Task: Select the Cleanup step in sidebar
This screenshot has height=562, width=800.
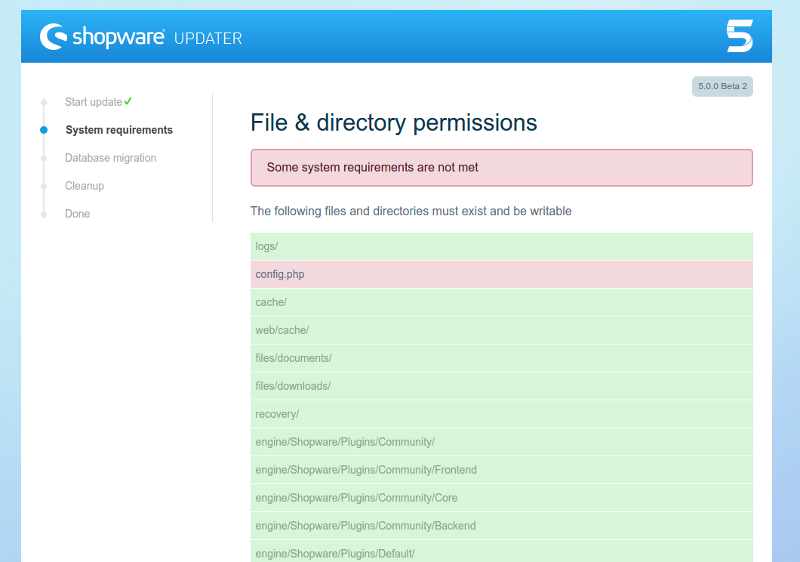Action: [84, 186]
